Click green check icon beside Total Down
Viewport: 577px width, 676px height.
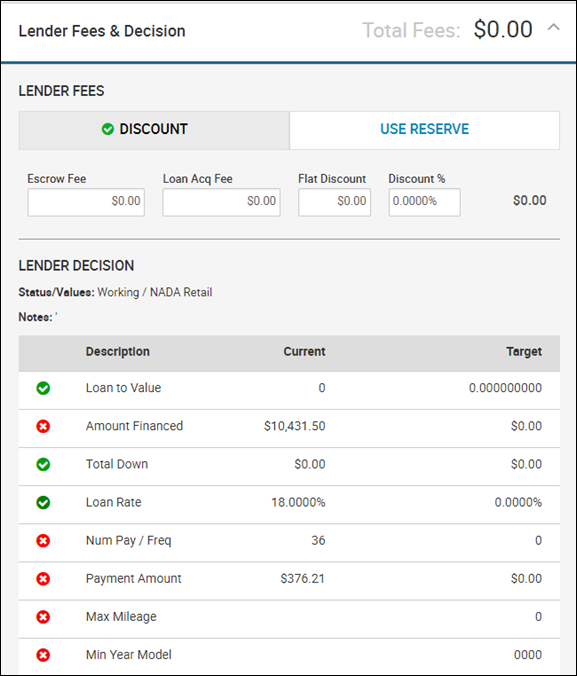click(43, 464)
